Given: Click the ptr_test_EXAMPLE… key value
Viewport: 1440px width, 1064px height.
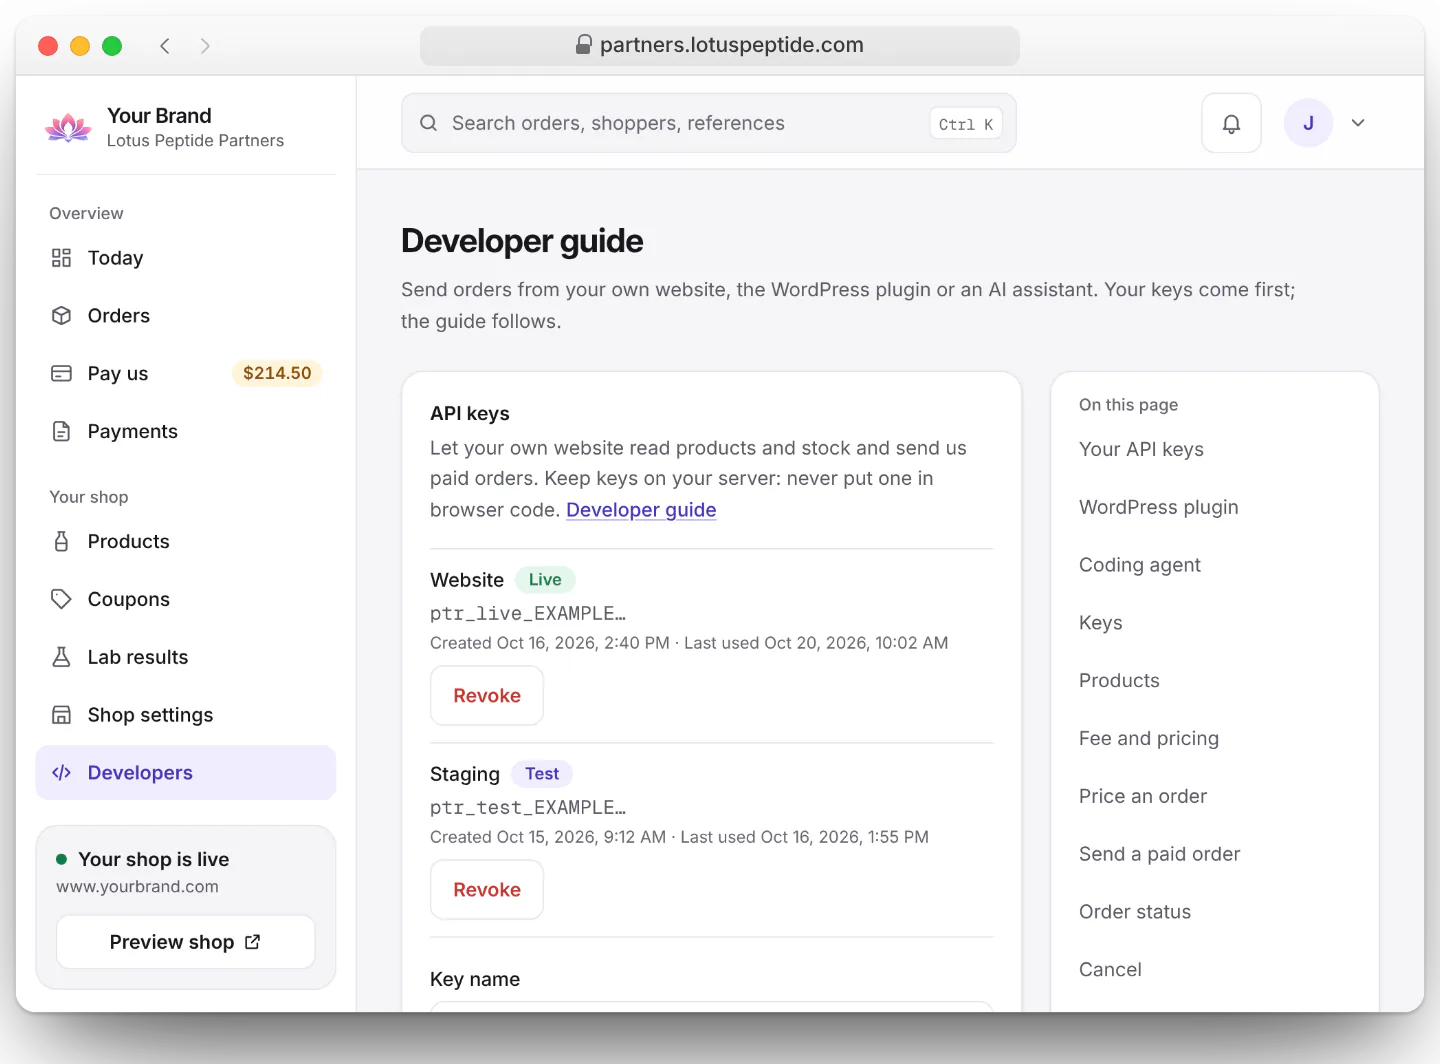Looking at the screenshot, I should pyautogui.click(x=528, y=808).
